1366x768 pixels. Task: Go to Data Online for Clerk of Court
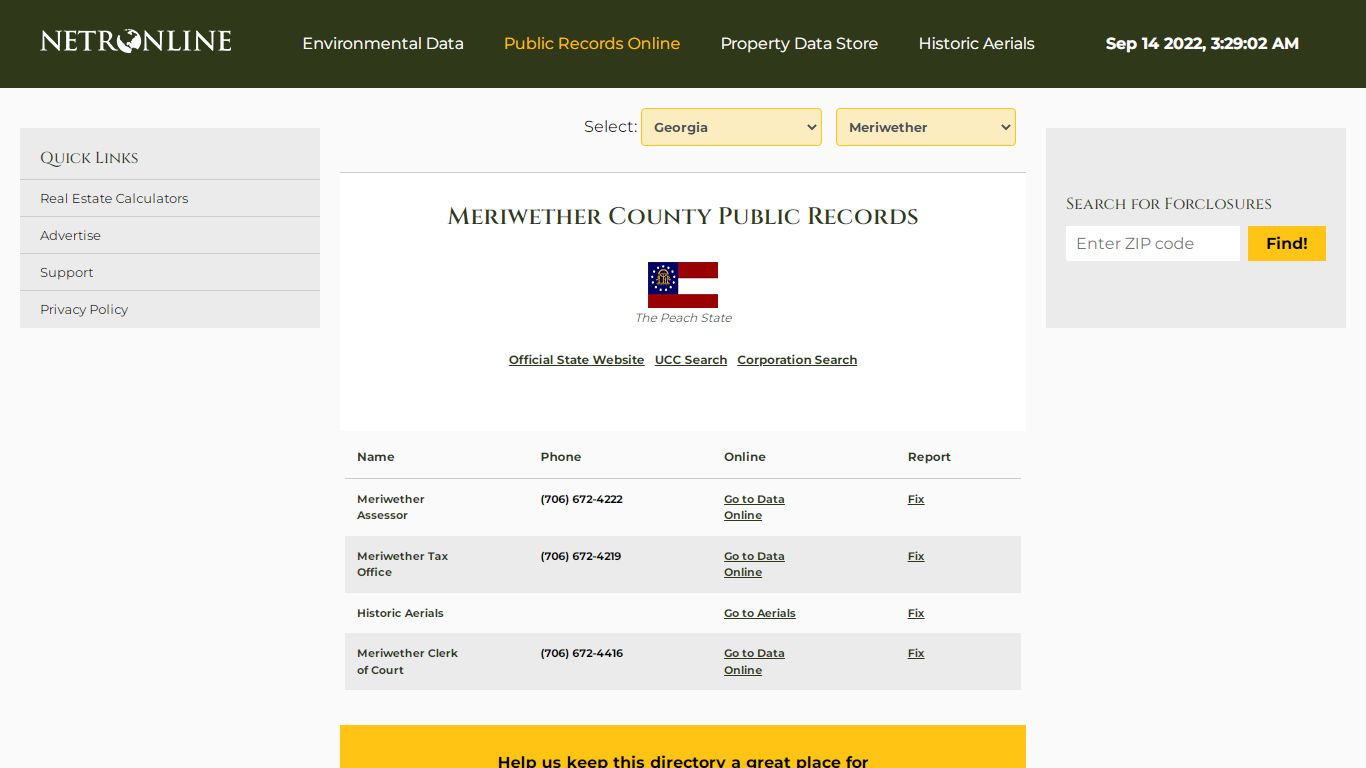point(754,661)
